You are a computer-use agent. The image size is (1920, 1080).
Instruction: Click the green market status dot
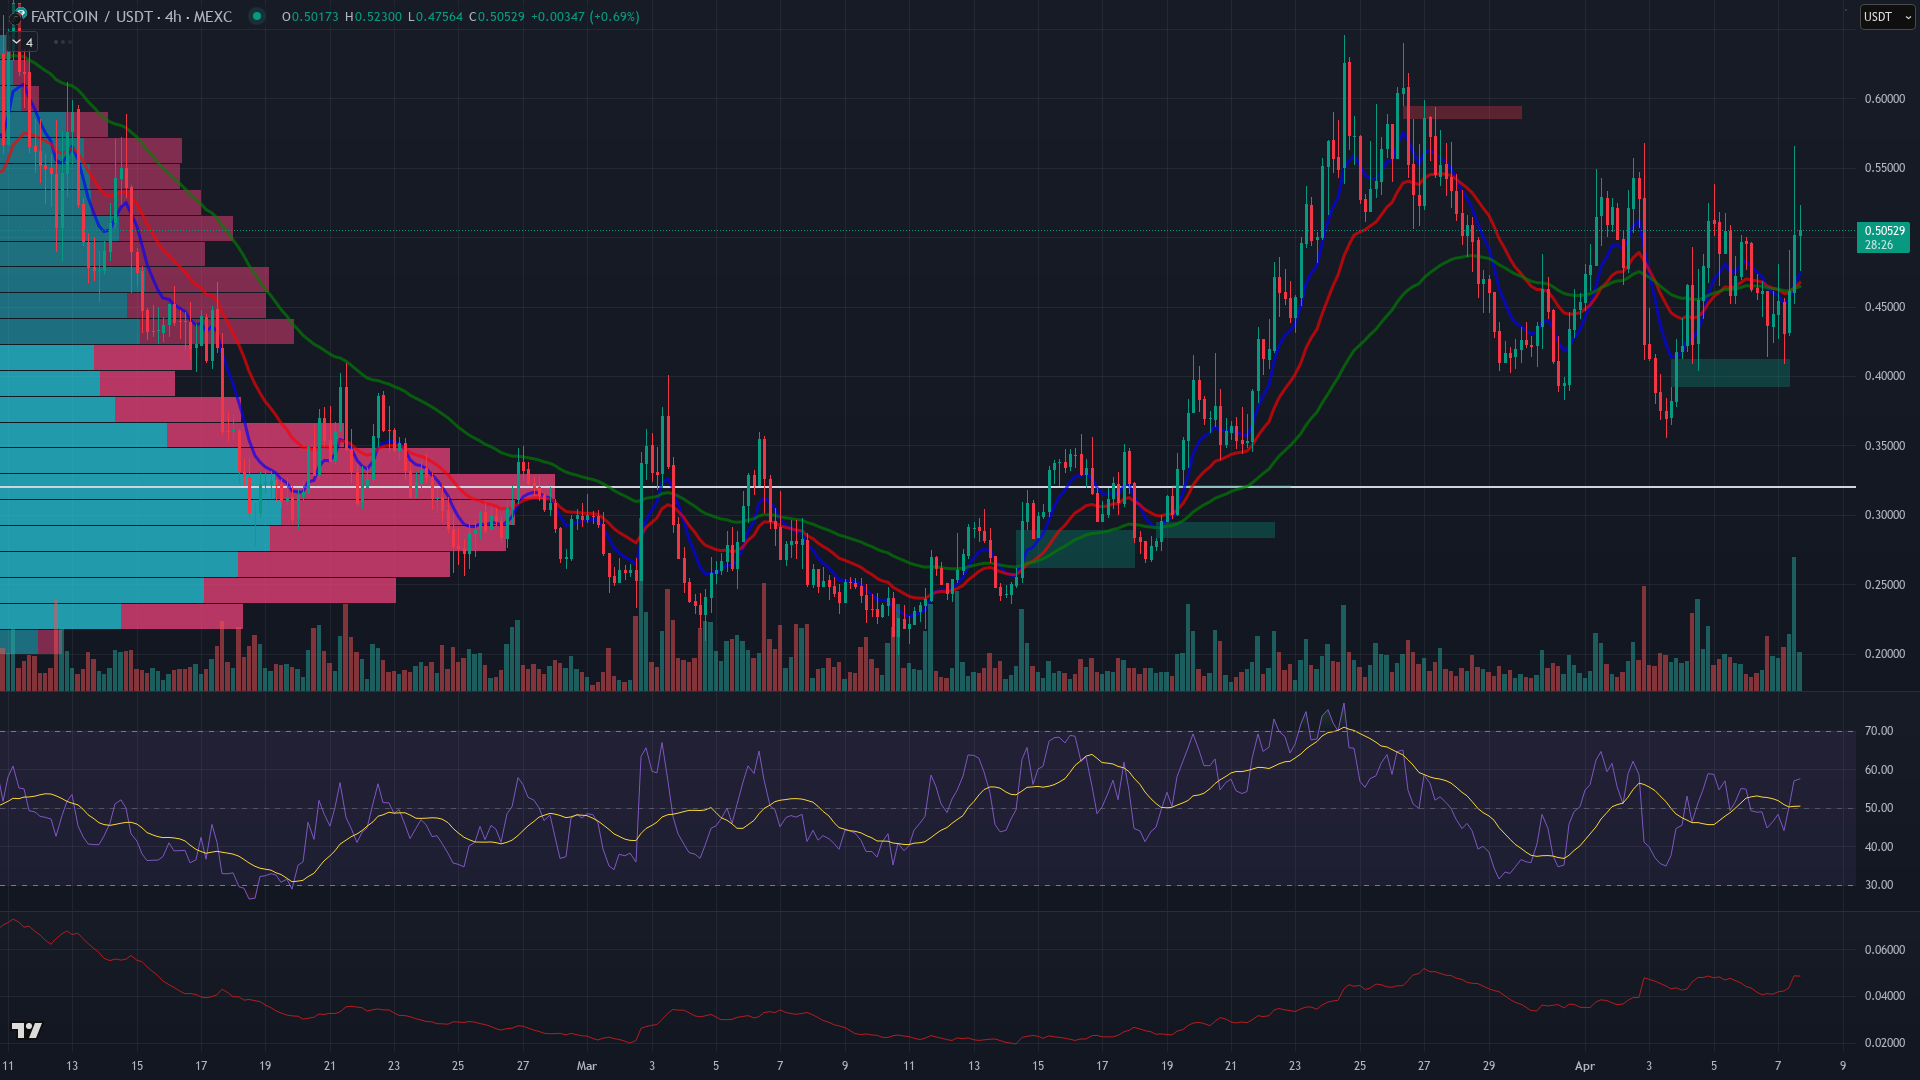click(x=257, y=16)
